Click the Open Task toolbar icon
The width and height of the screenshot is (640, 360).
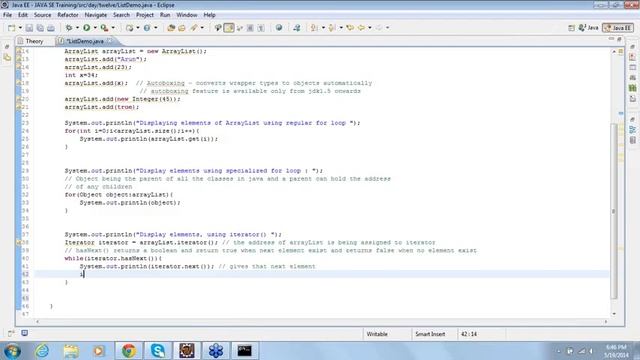tap(182, 28)
